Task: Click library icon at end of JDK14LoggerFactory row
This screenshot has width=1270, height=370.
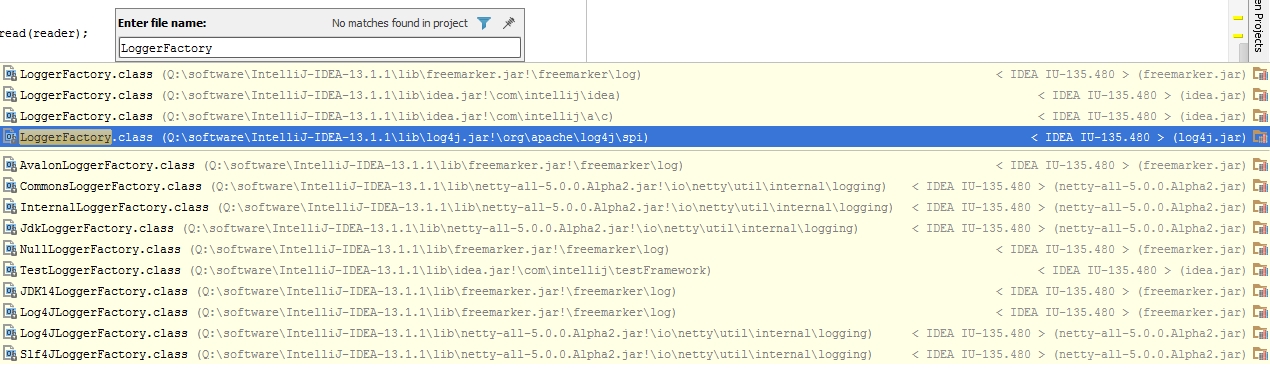Action: coord(1260,291)
